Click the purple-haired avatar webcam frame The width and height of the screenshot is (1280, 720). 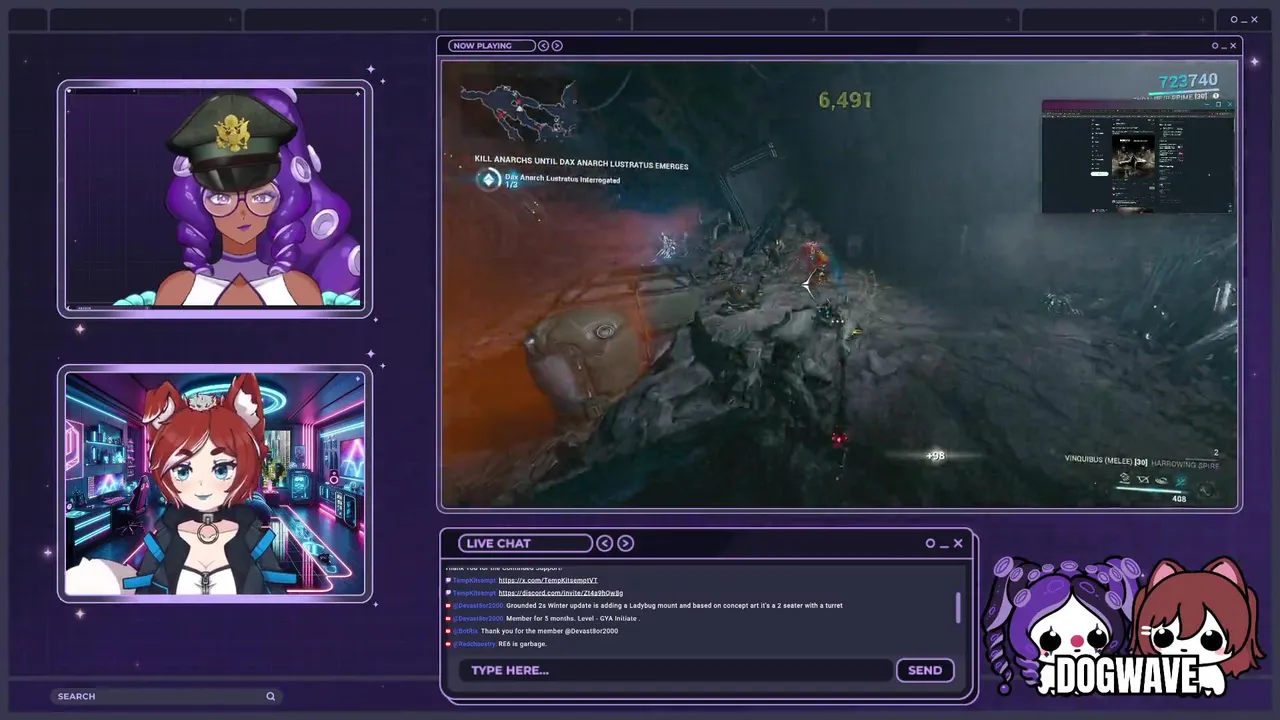pos(215,198)
